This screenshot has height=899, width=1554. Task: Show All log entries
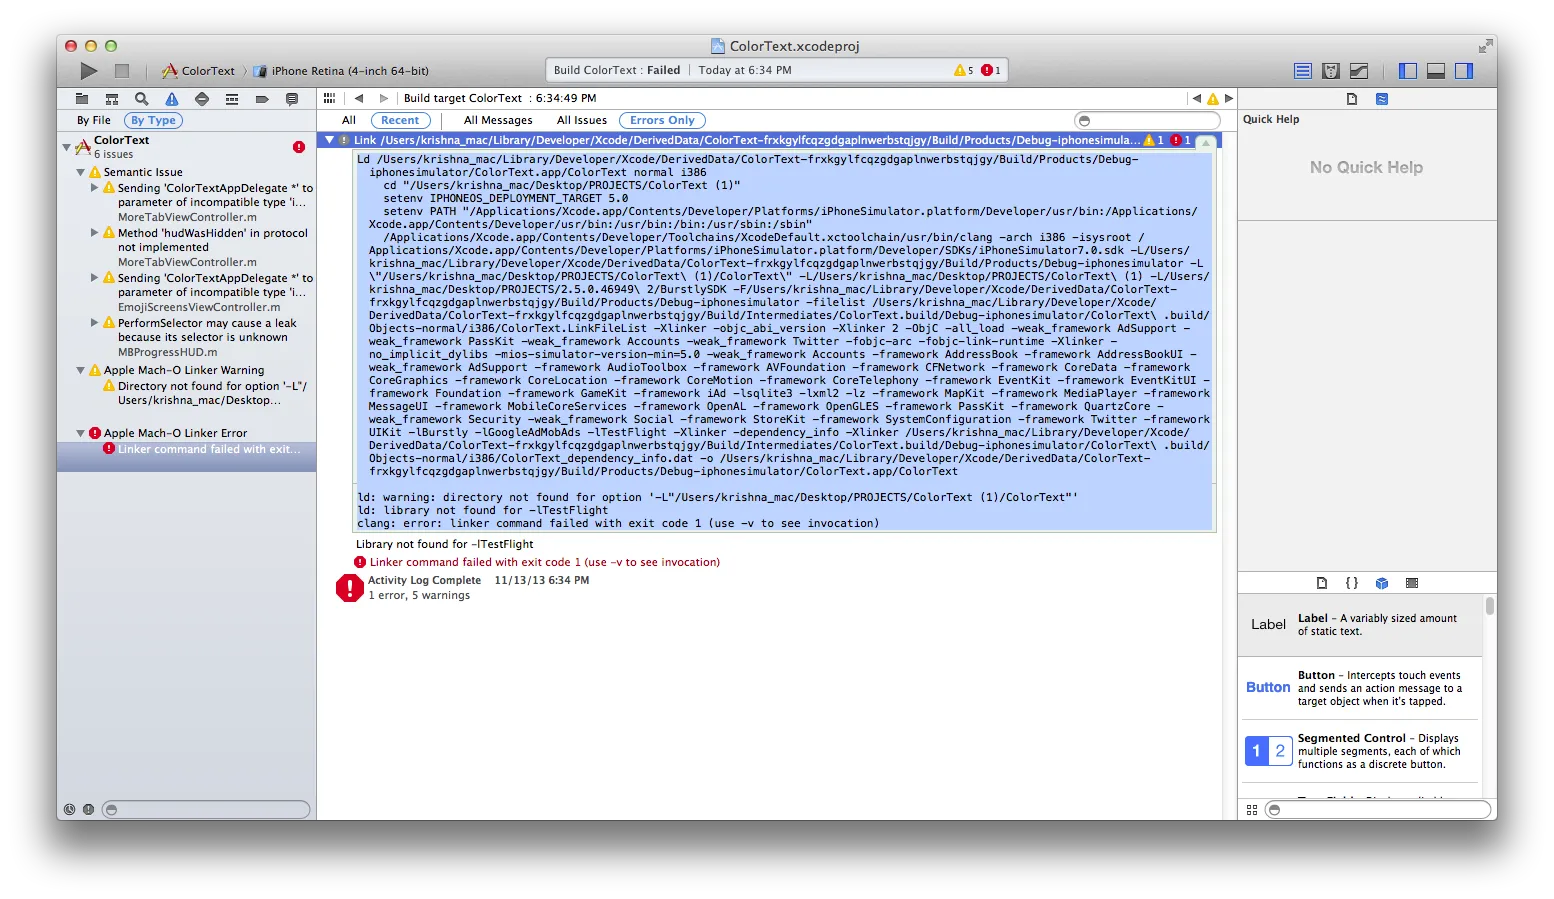(x=349, y=120)
